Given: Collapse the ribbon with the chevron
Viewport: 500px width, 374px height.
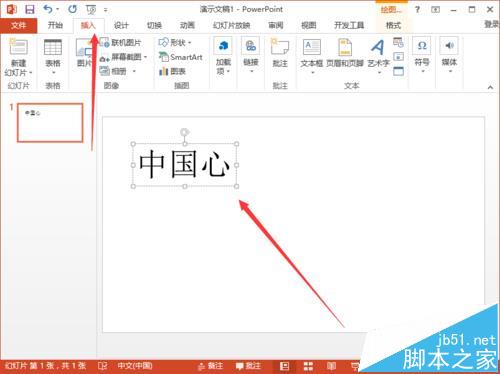Looking at the screenshot, I should 490,87.
